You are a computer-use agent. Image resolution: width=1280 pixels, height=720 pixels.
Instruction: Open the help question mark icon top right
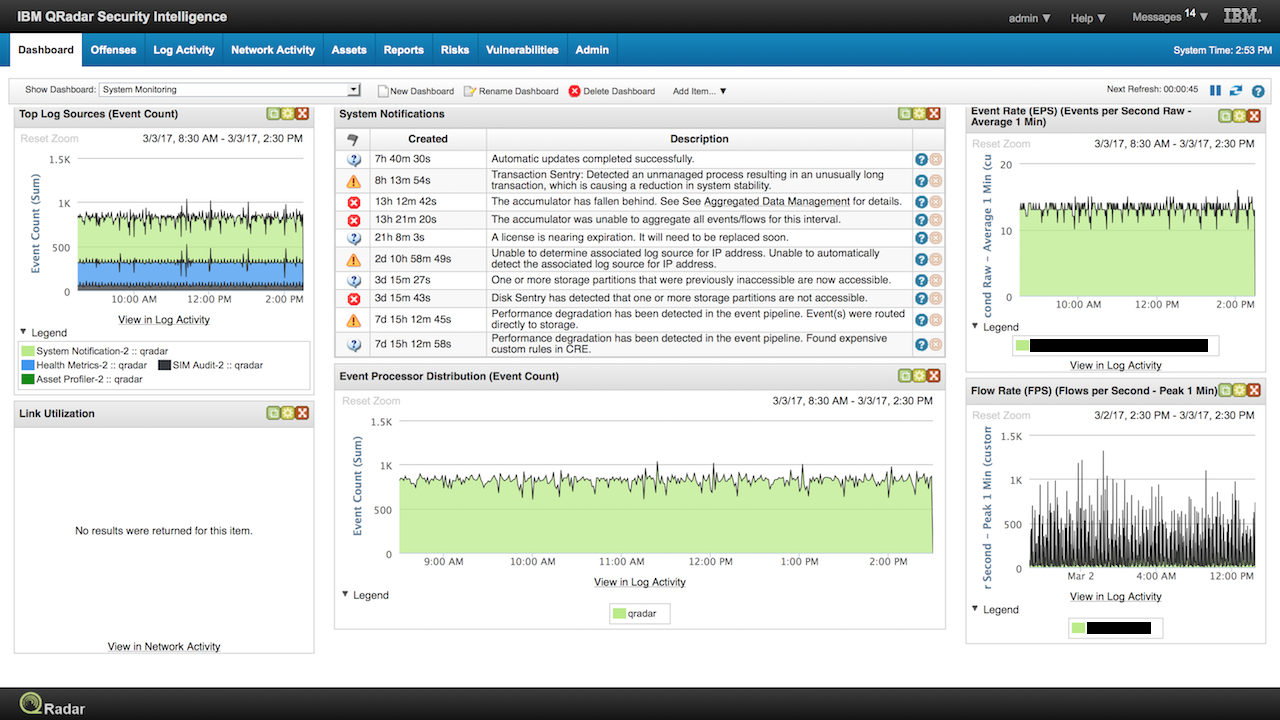pos(1258,91)
